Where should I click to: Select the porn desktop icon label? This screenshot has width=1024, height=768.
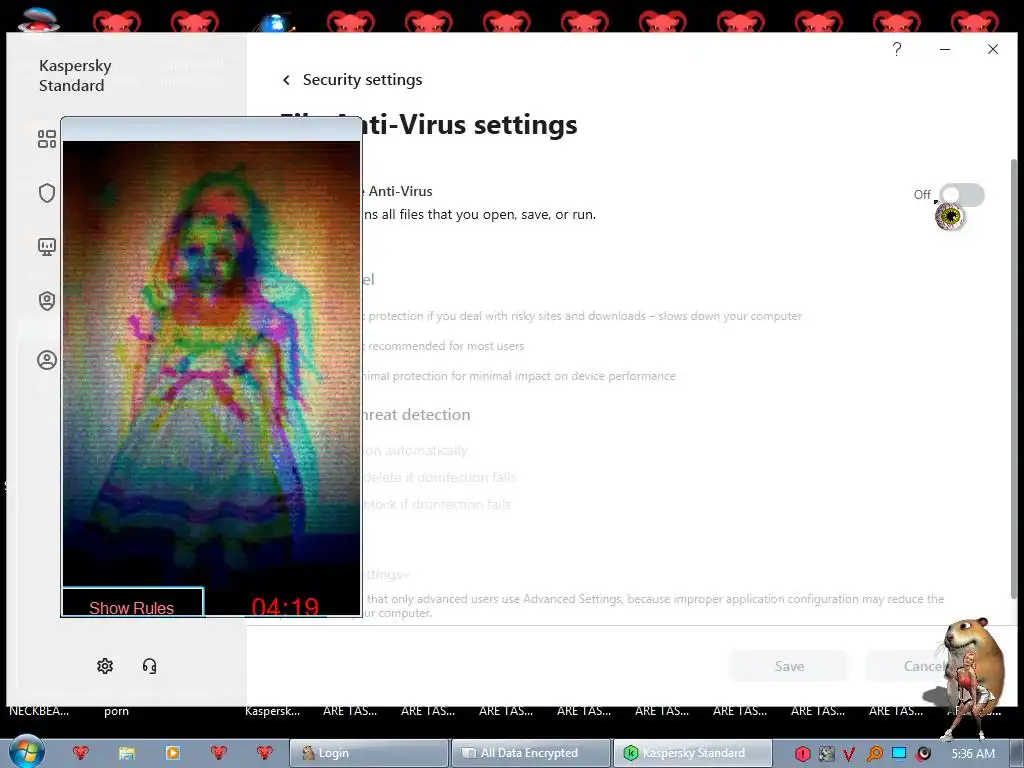pos(116,711)
